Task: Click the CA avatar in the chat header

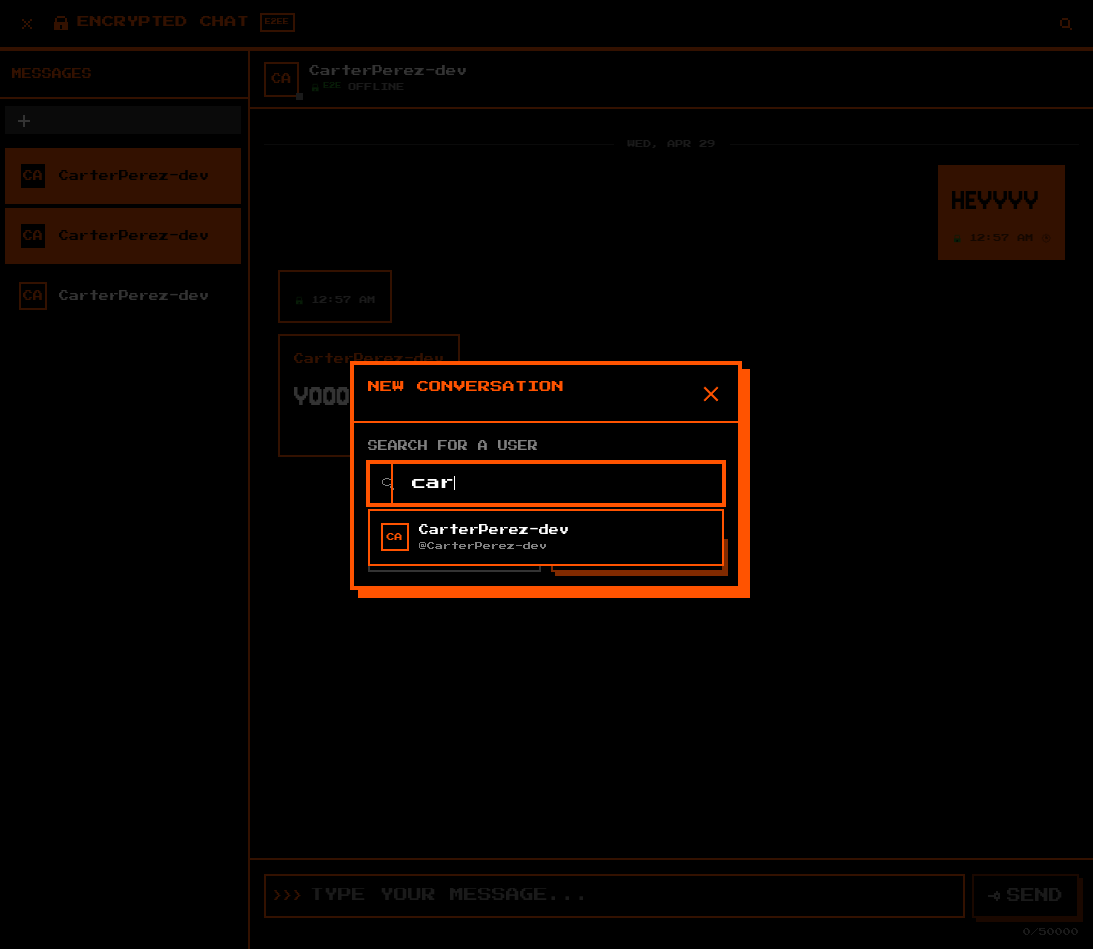Action: (x=282, y=79)
